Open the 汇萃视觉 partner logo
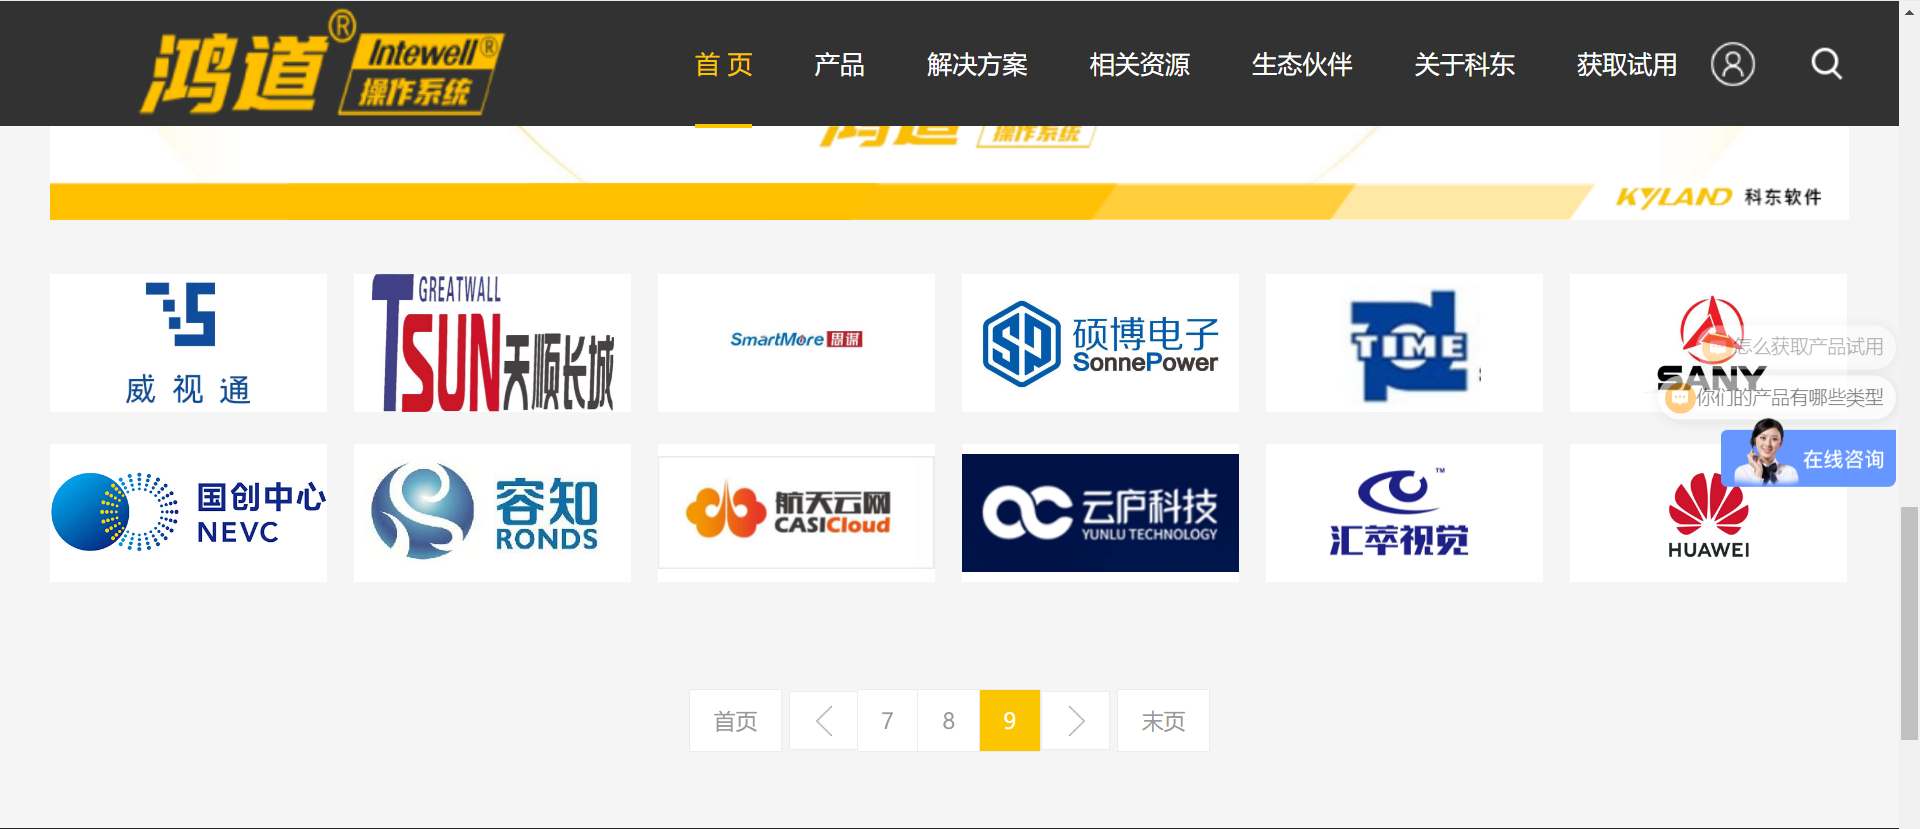1920x829 pixels. pyautogui.click(x=1404, y=513)
